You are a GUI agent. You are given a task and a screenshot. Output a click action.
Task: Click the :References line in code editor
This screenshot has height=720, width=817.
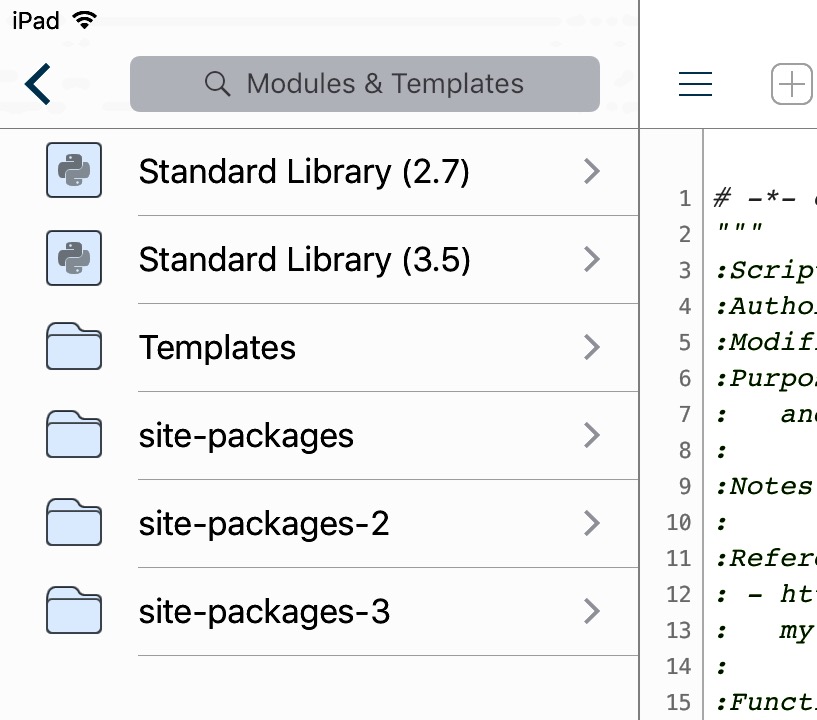point(766,558)
